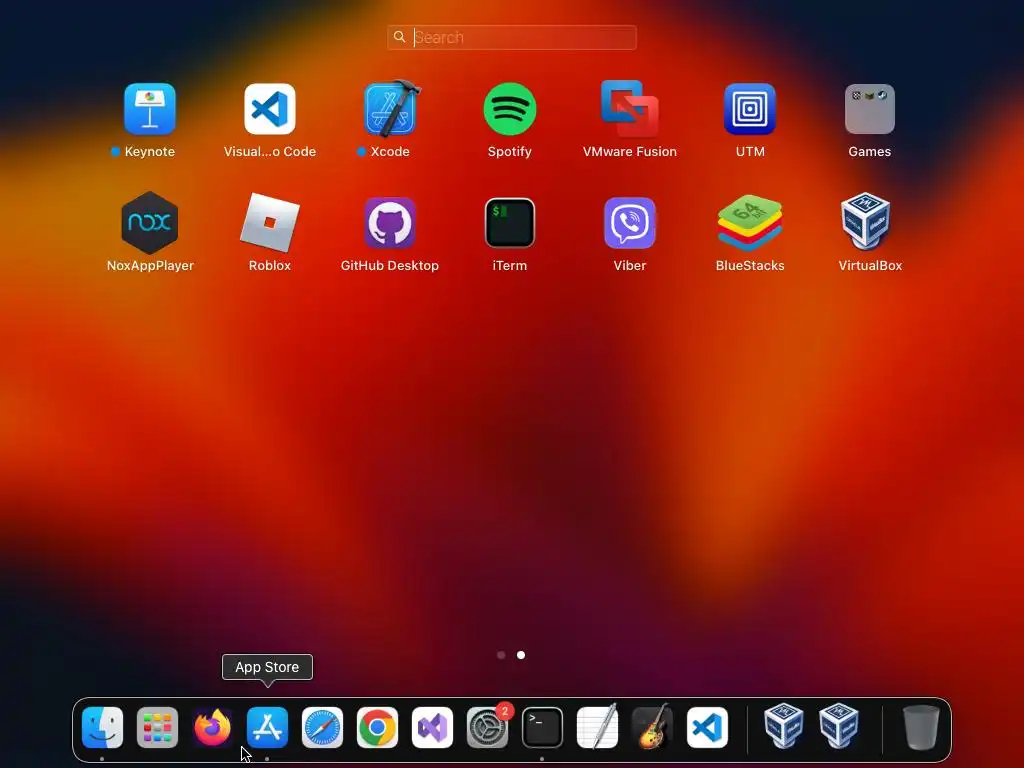The width and height of the screenshot is (1024, 768).
Task: Open System Preferences with badge in Dock
Action: coord(488,727)
